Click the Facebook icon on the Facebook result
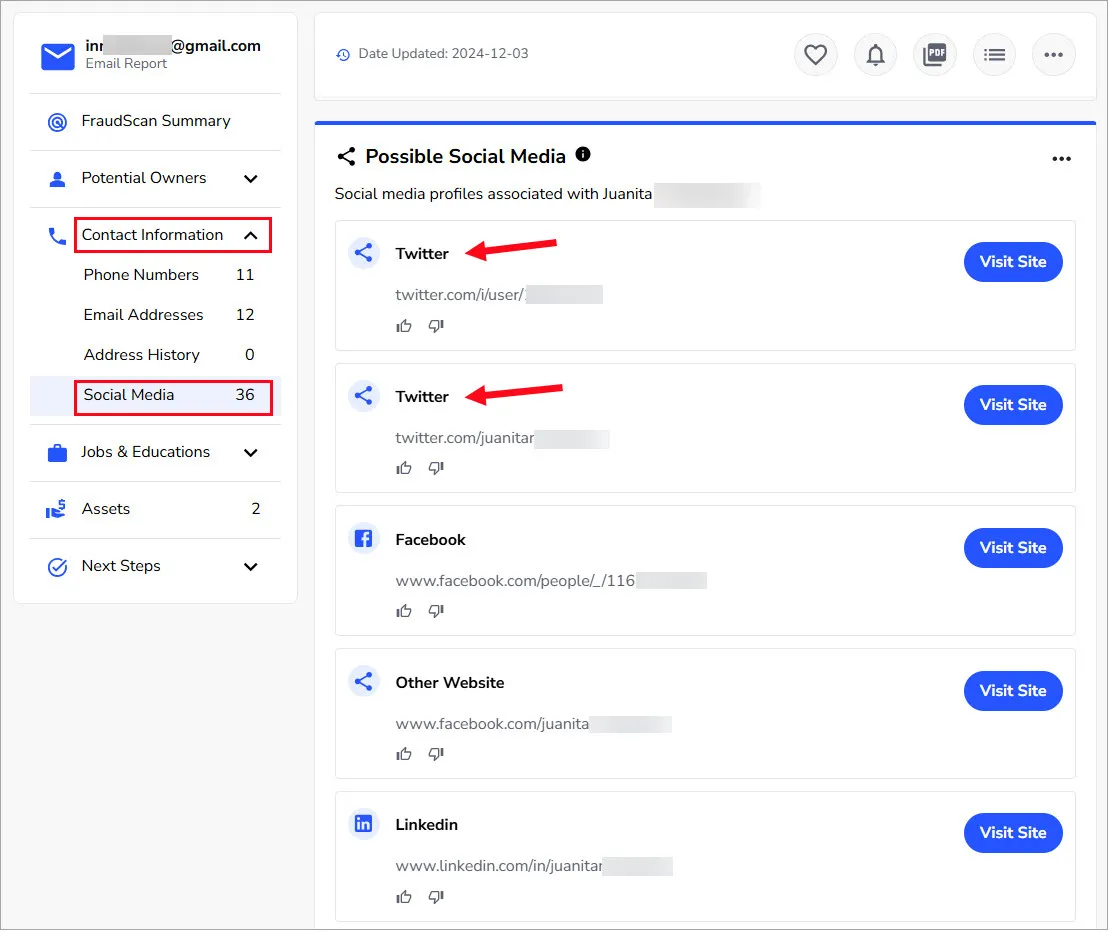The width and height of the screenshot is (1110, 932). 363,538
